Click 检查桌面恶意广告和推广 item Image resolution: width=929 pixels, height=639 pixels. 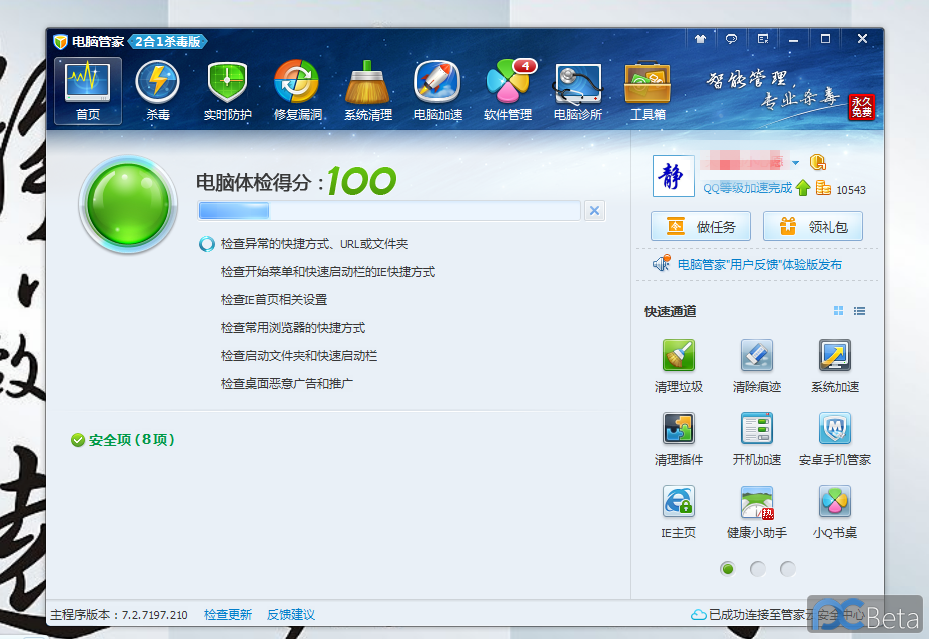click(x=287, y=383)
